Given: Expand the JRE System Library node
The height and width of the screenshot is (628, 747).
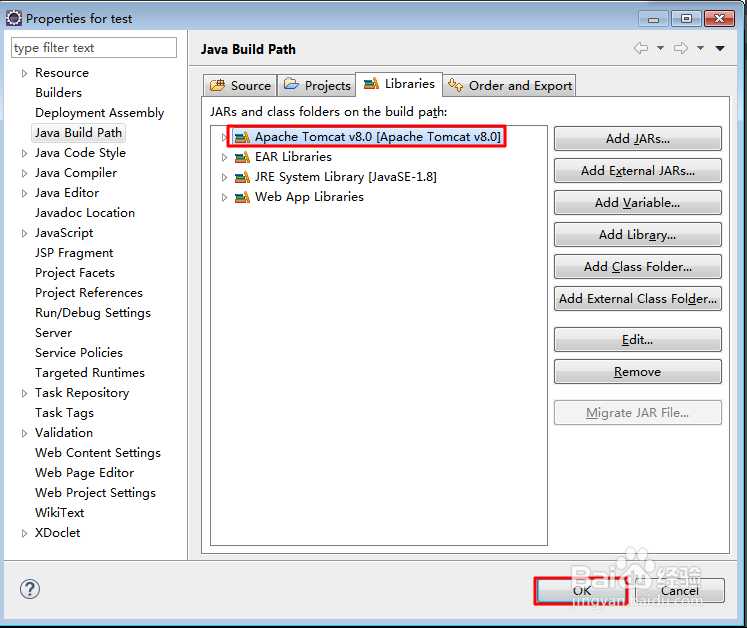Looking at the screenshot, I should 224,177.
